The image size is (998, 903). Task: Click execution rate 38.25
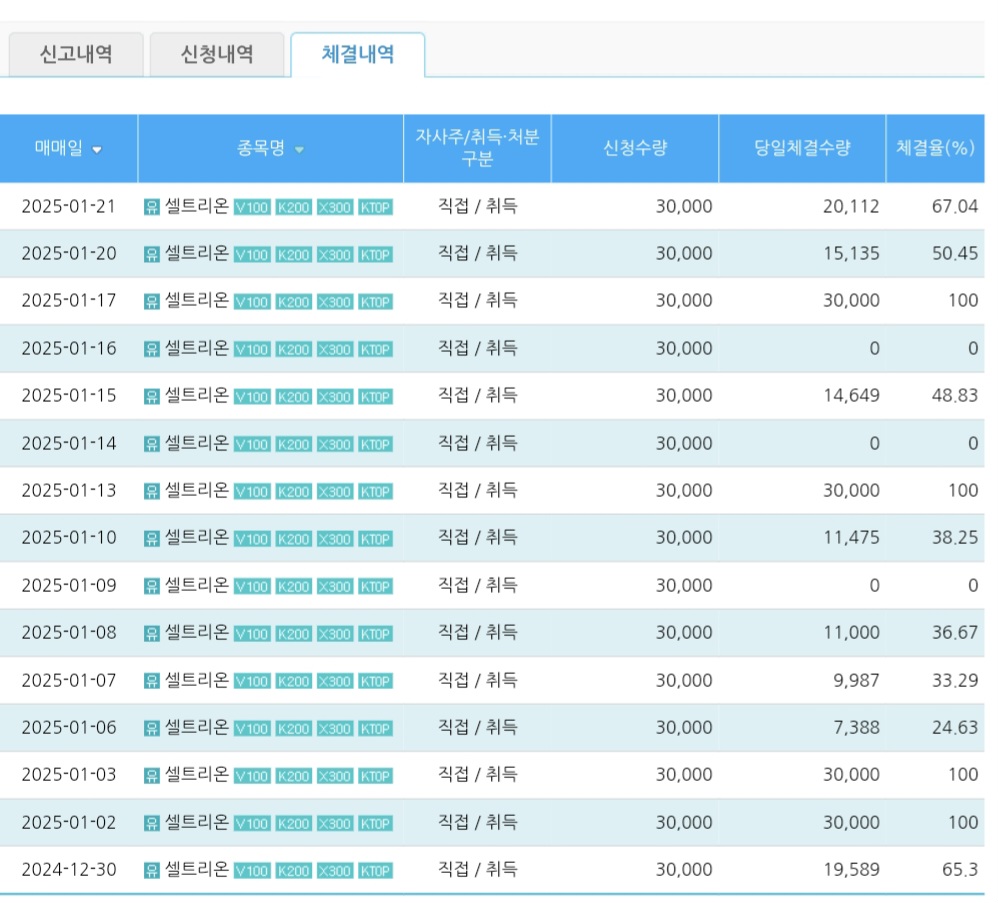tap(955, 538)
